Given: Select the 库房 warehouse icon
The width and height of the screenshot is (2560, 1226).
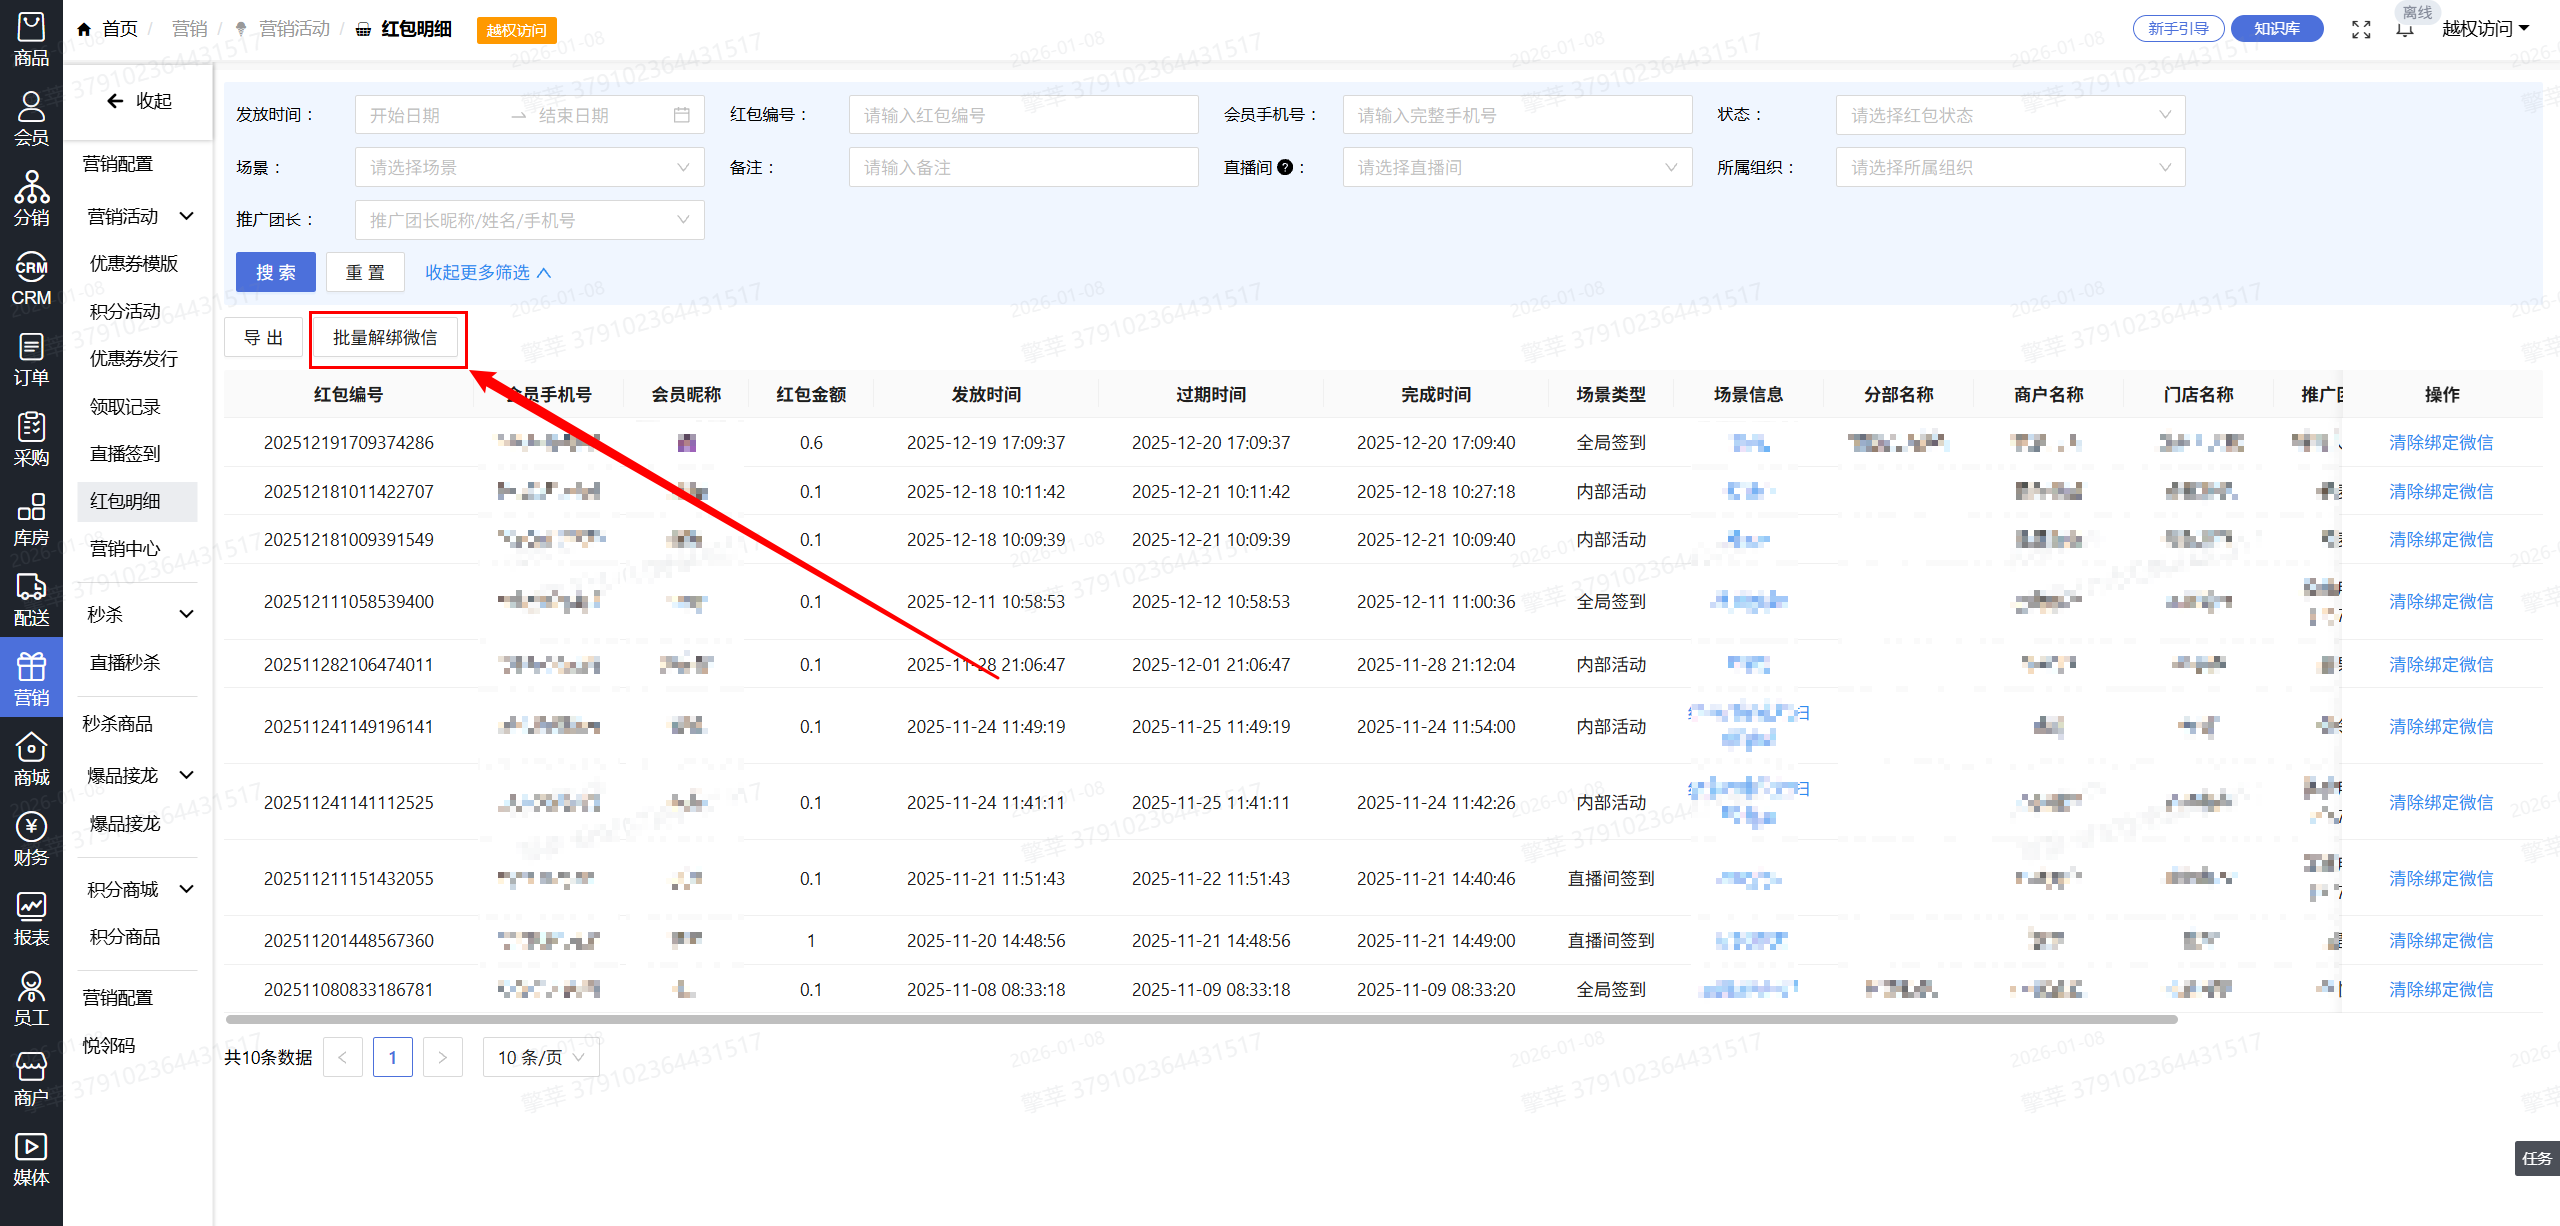Looking at the screenshot, I should 31,519.
